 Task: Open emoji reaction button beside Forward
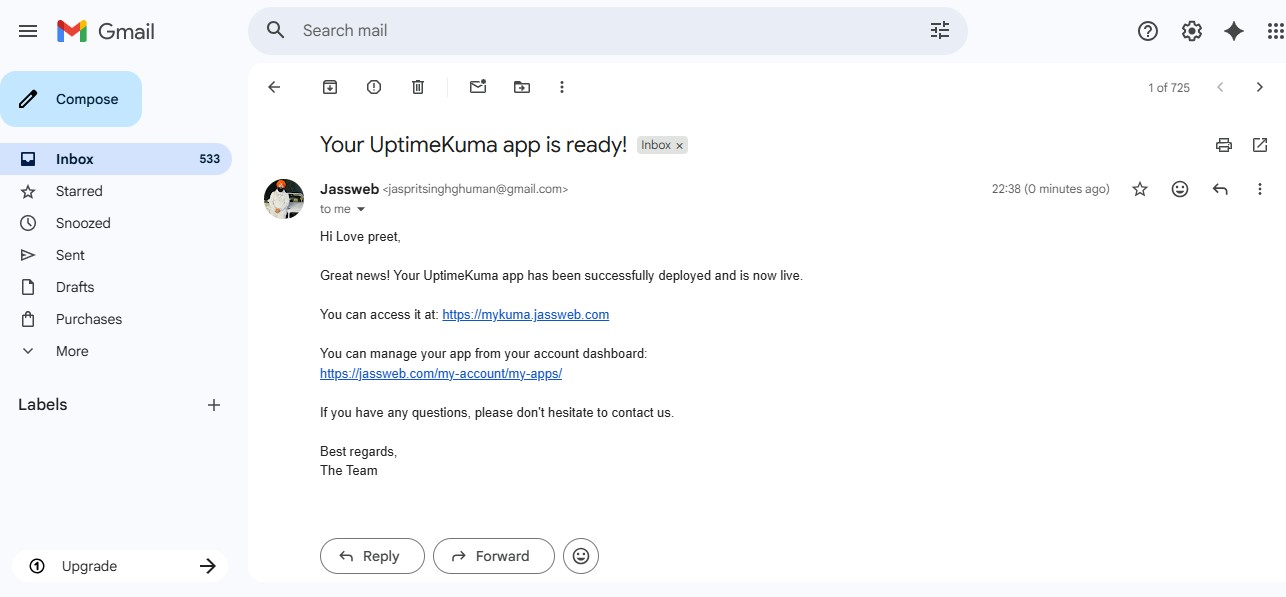point(581,556)
